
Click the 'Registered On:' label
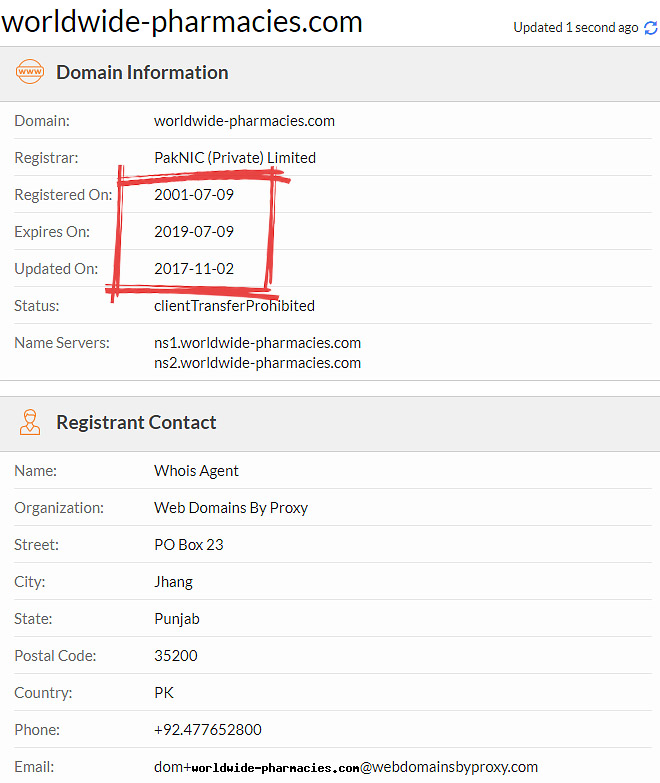[x=63, y=195]
